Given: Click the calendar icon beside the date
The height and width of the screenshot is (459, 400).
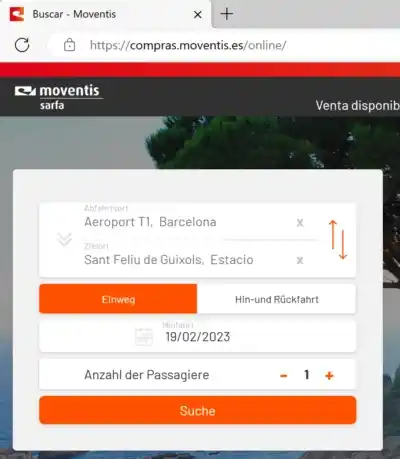Looking at the screenshot, I should (144, 337).
